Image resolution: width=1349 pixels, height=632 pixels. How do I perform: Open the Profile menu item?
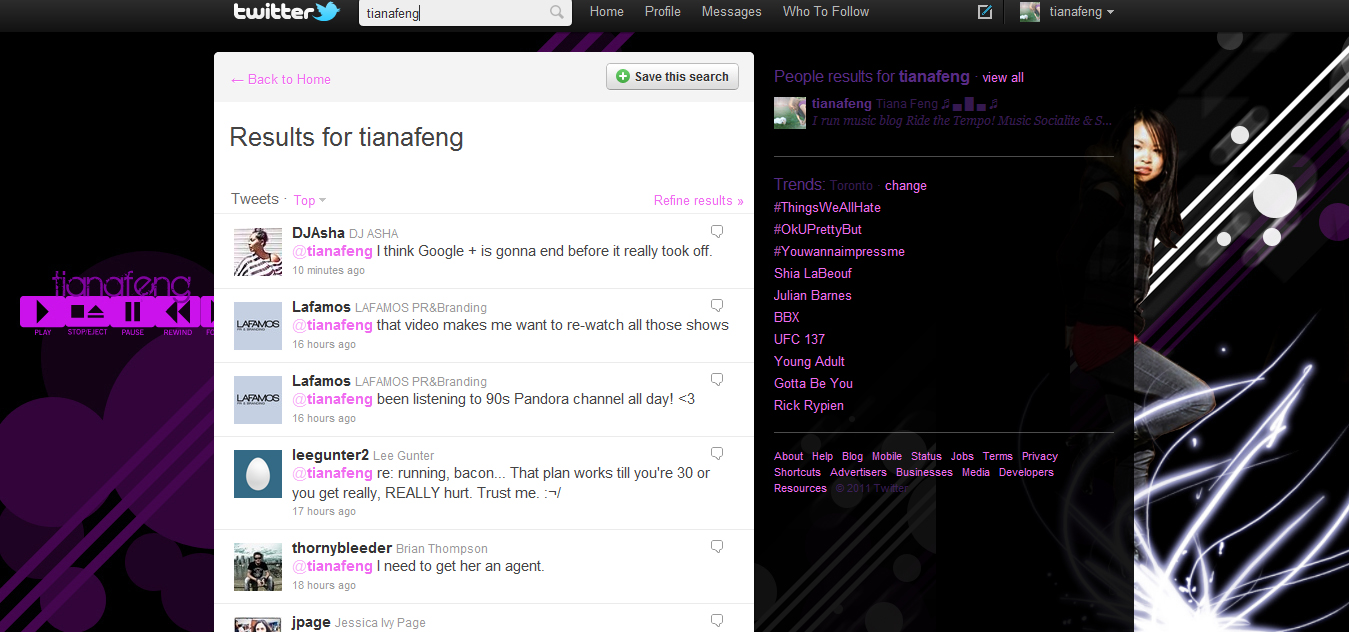point(662,12)
